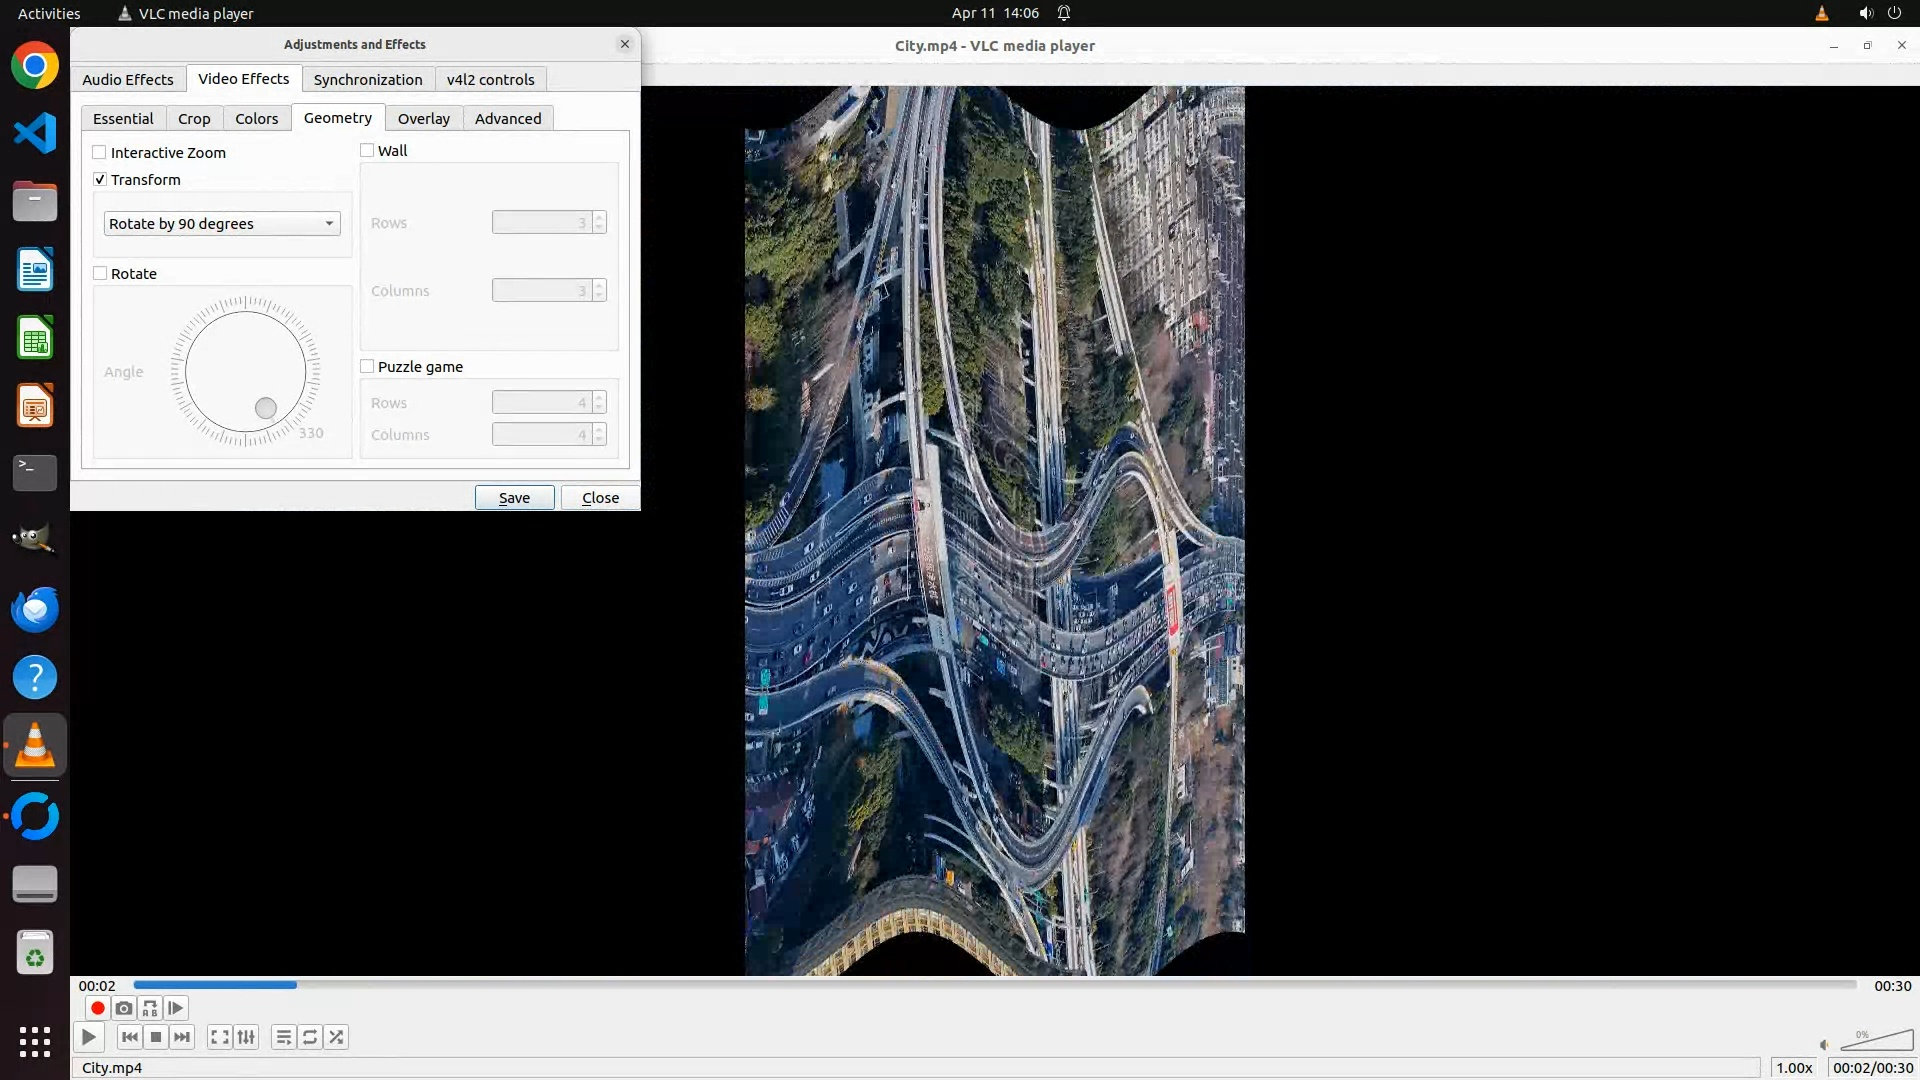1920x1080 pixels.
Task: Enable shuffle random playback
Action: 337,1037
